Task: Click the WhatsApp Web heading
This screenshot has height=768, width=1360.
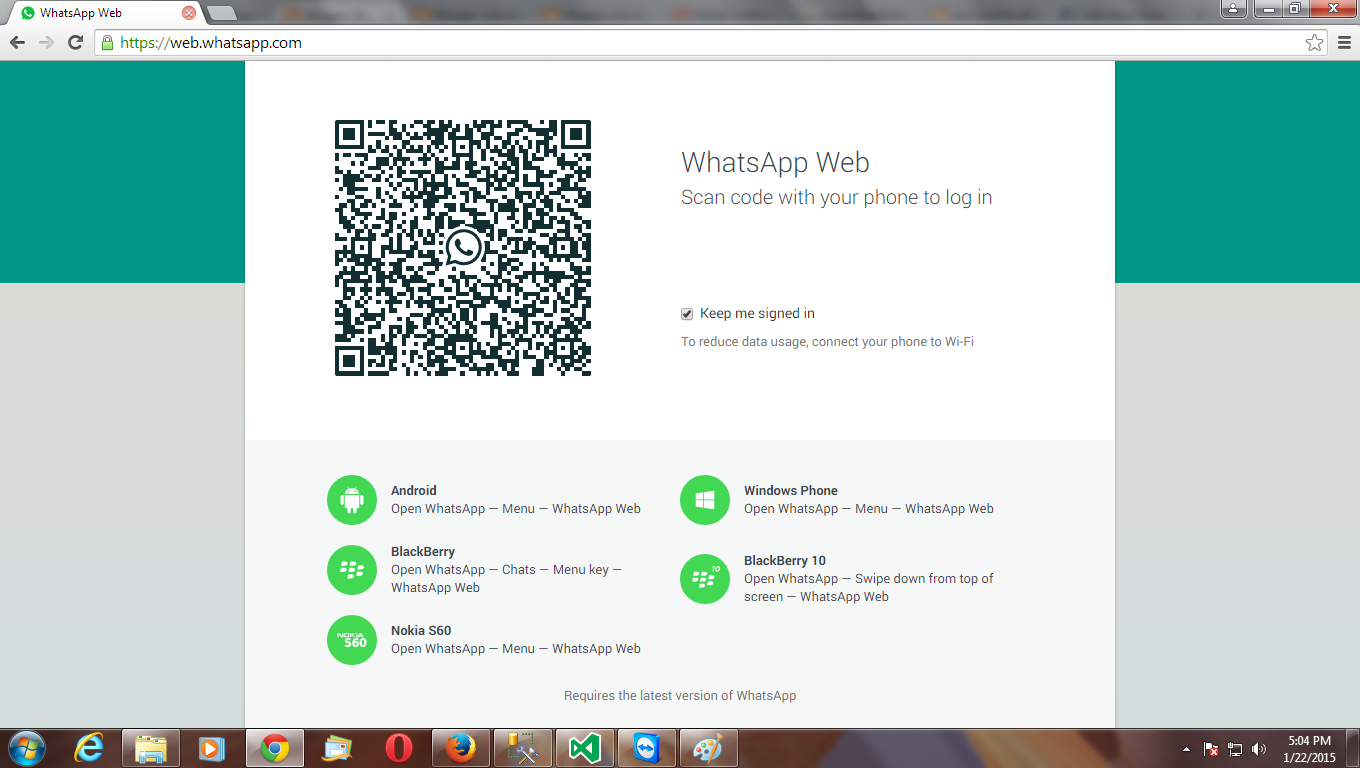Action: coord(775,162)
